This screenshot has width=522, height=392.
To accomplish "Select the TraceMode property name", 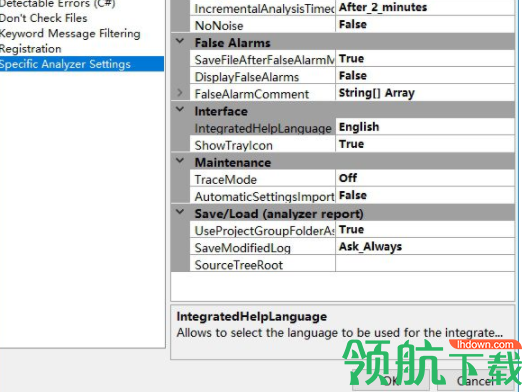I will 263,179.
